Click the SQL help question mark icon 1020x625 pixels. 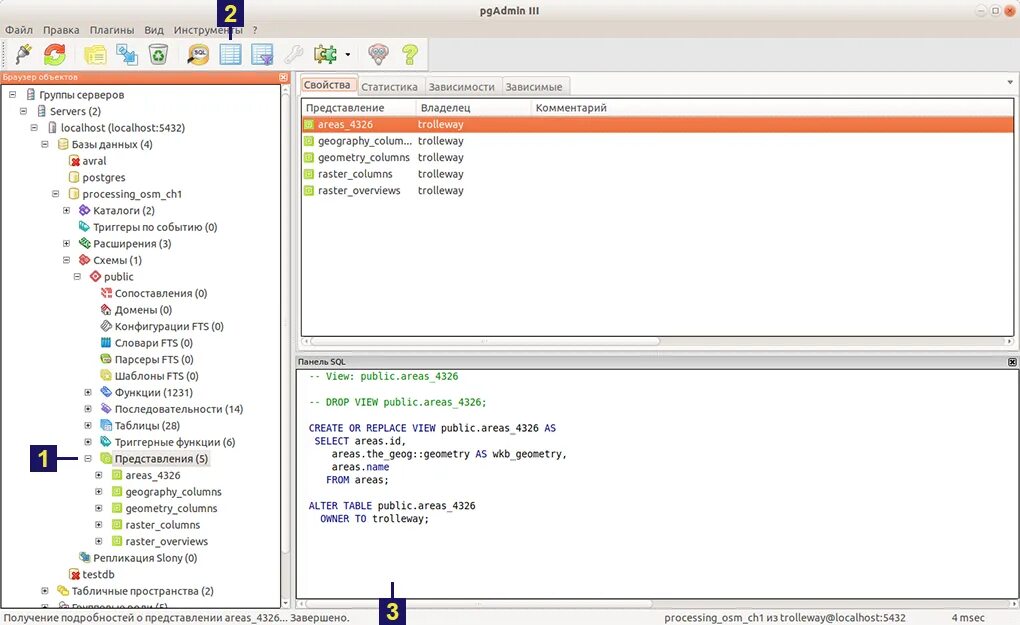click(410, 55)
